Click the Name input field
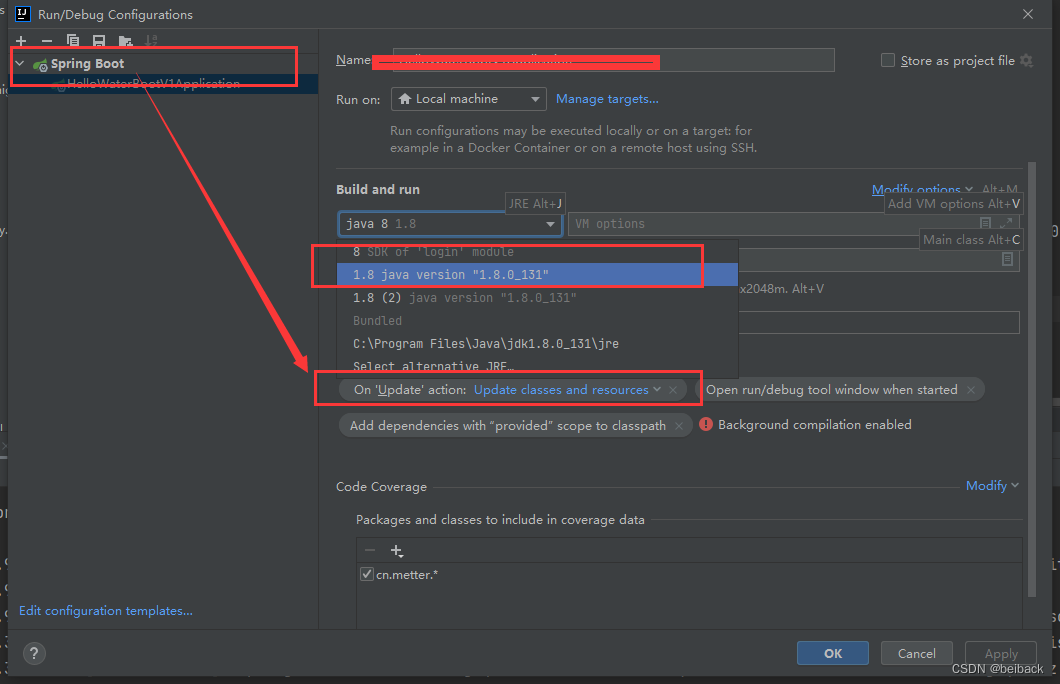Screen dimensions: 1060x684 (613, 60)
